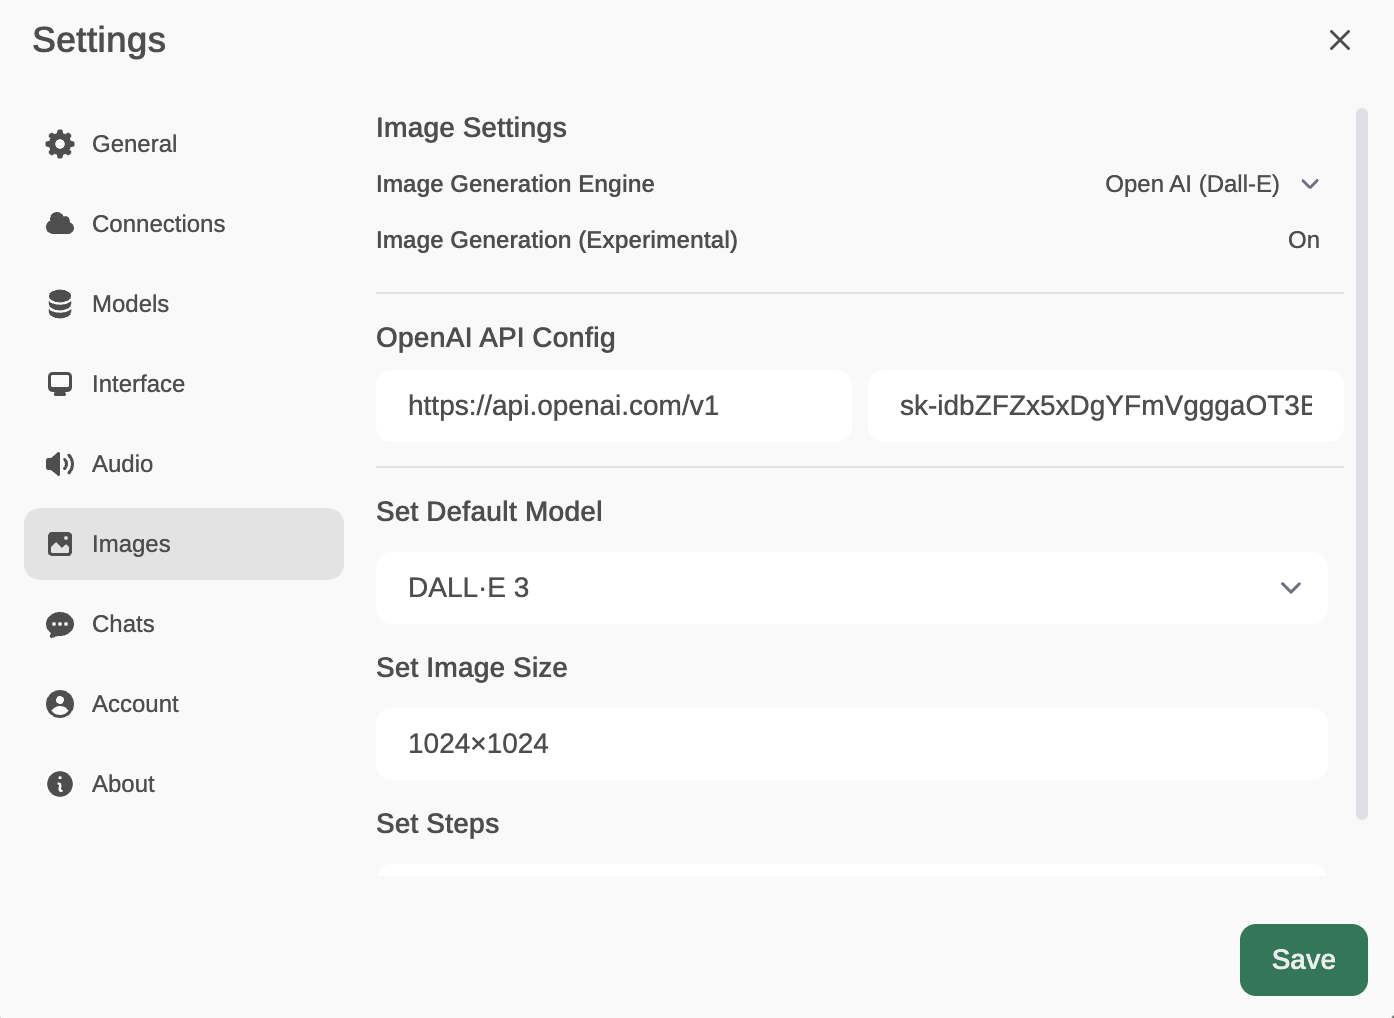
Task: Focus the OpenAI API base URL field
Action: pos(614,406)
